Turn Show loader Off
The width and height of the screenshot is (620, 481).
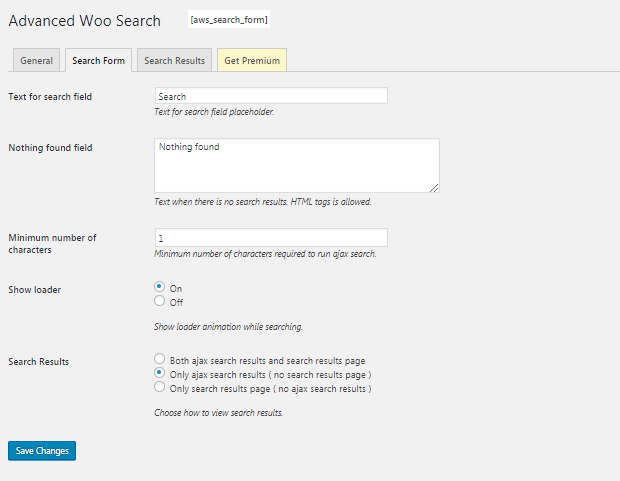[160, 301]
